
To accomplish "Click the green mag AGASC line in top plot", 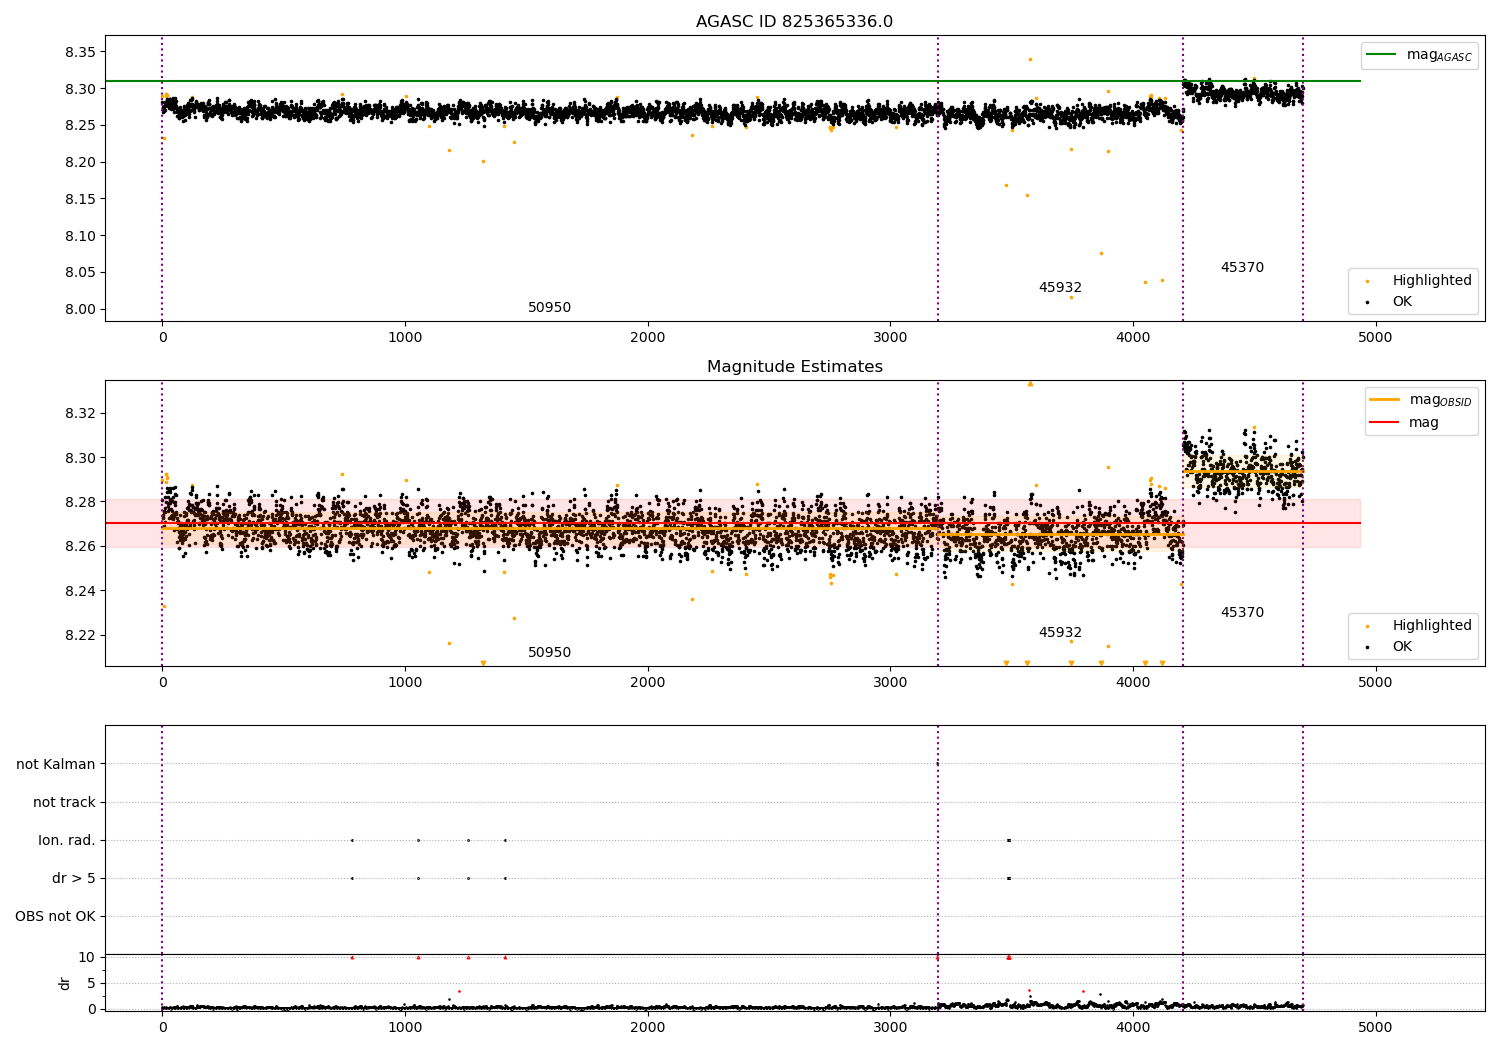I will coord(733,81).
